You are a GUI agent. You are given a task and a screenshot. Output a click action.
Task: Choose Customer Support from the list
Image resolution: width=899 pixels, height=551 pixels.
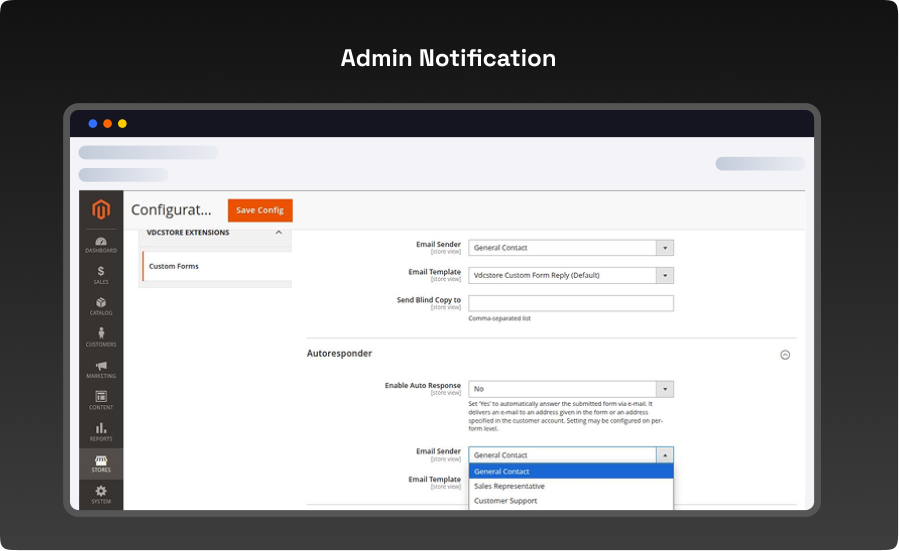505,501
